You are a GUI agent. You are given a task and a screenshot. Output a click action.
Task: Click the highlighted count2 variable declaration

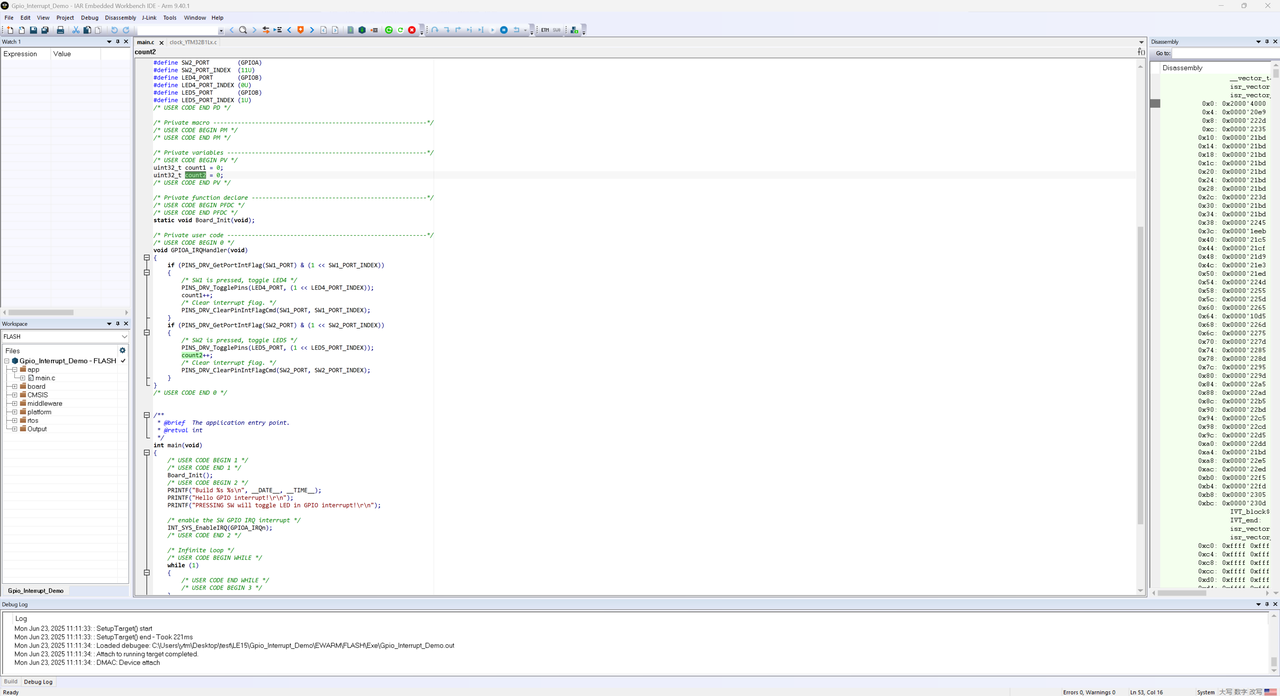click(195, 175)
